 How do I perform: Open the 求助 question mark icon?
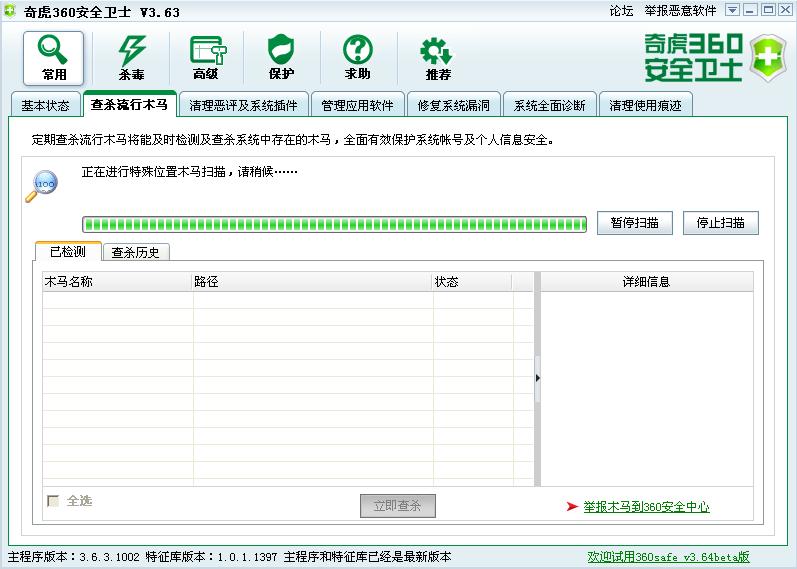coord(357,58)
